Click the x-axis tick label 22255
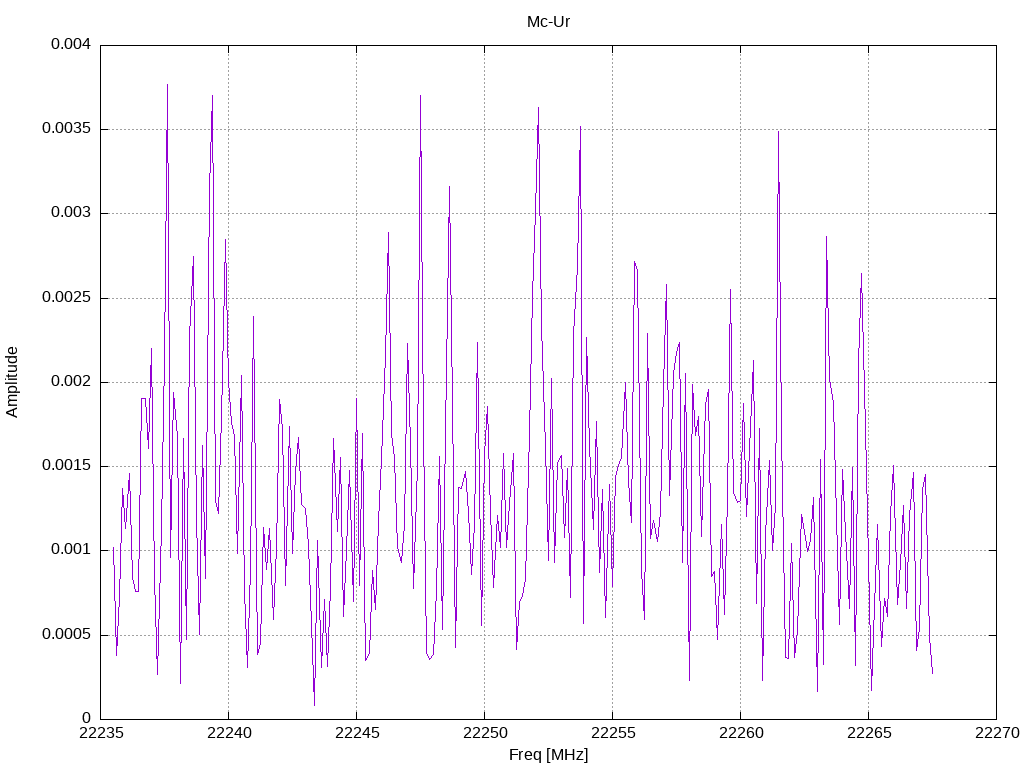 pyautogui.click(x=613, y=733)
